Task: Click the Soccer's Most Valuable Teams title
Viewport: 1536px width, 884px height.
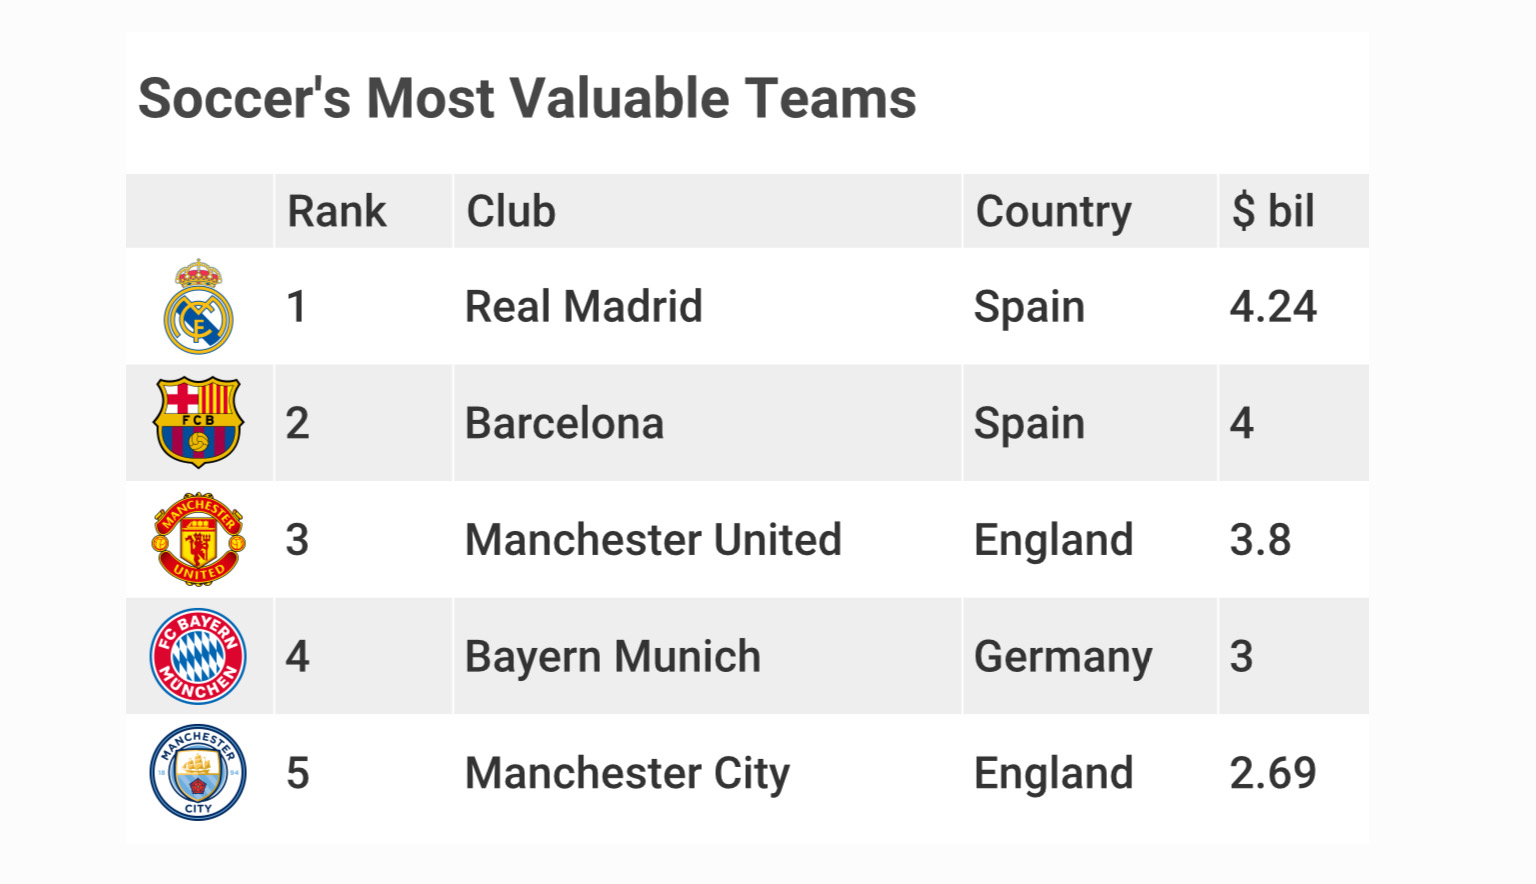Action: [x=527, y=99]
